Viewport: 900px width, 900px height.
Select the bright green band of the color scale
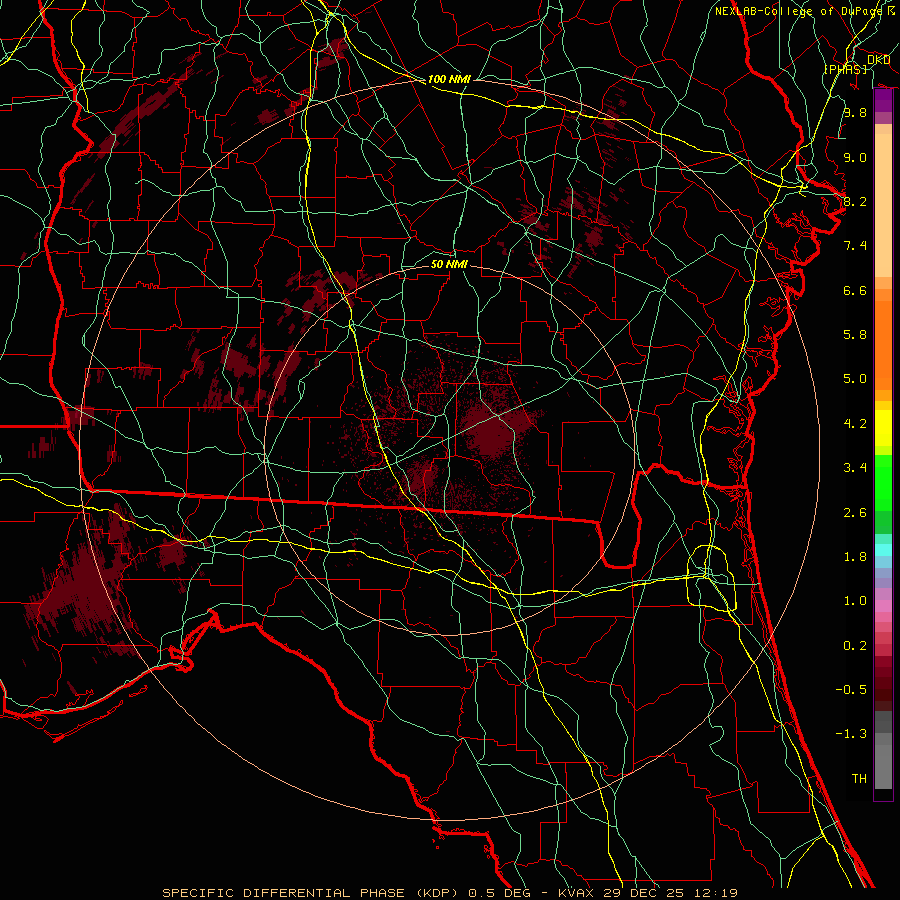883,483
